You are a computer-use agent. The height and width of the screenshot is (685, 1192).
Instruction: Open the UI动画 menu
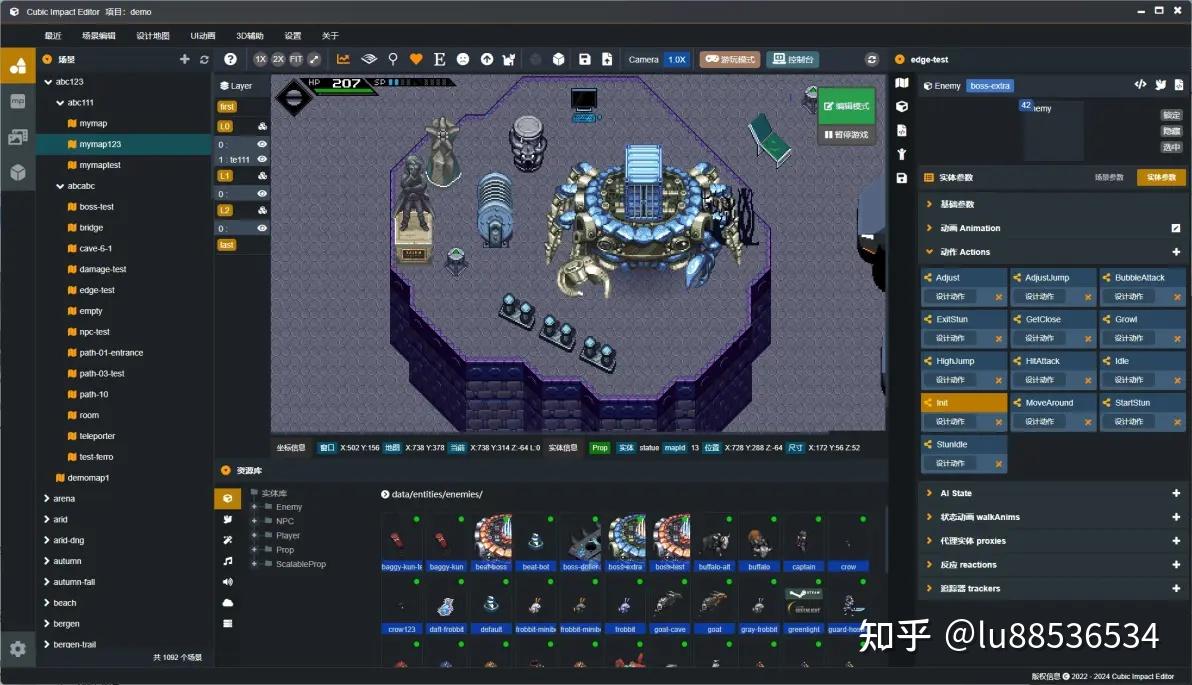[x=203, y=36]
